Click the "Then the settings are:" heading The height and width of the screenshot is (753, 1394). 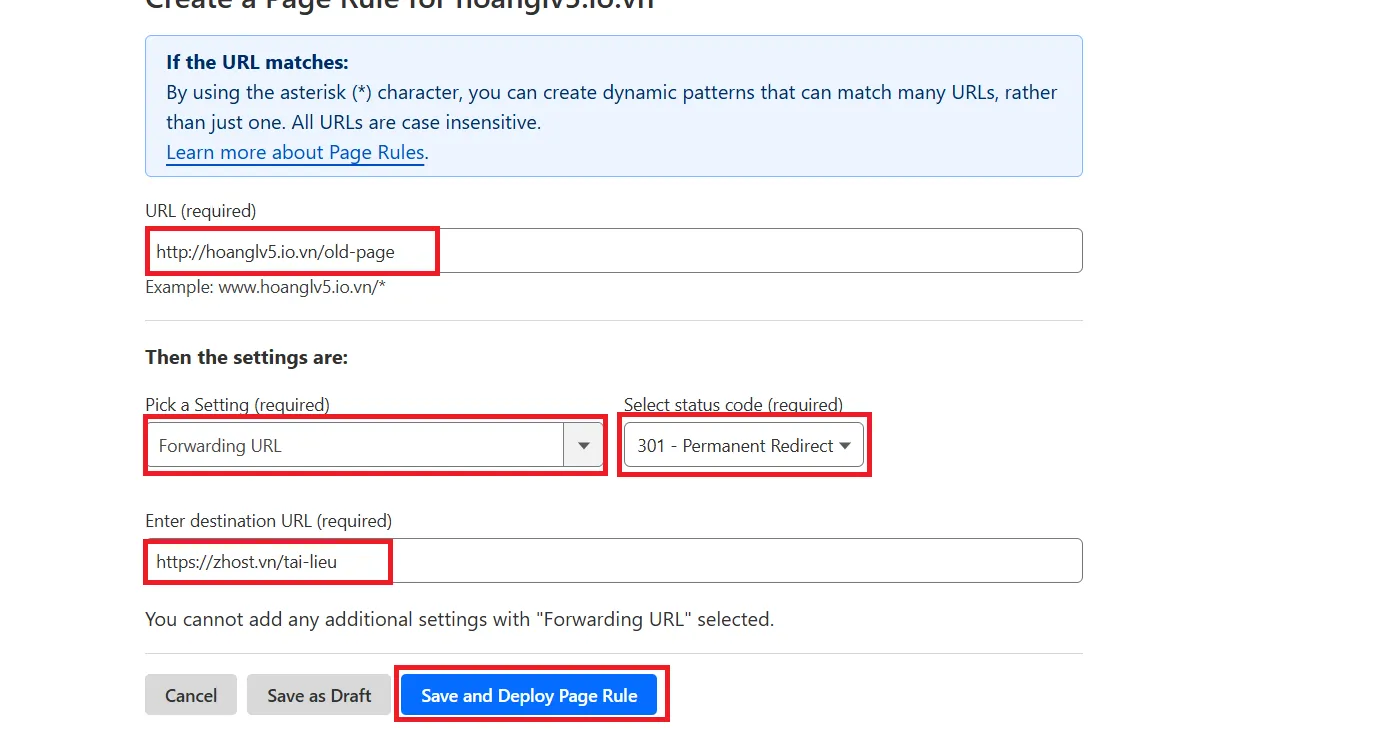(x=246, y=357)
